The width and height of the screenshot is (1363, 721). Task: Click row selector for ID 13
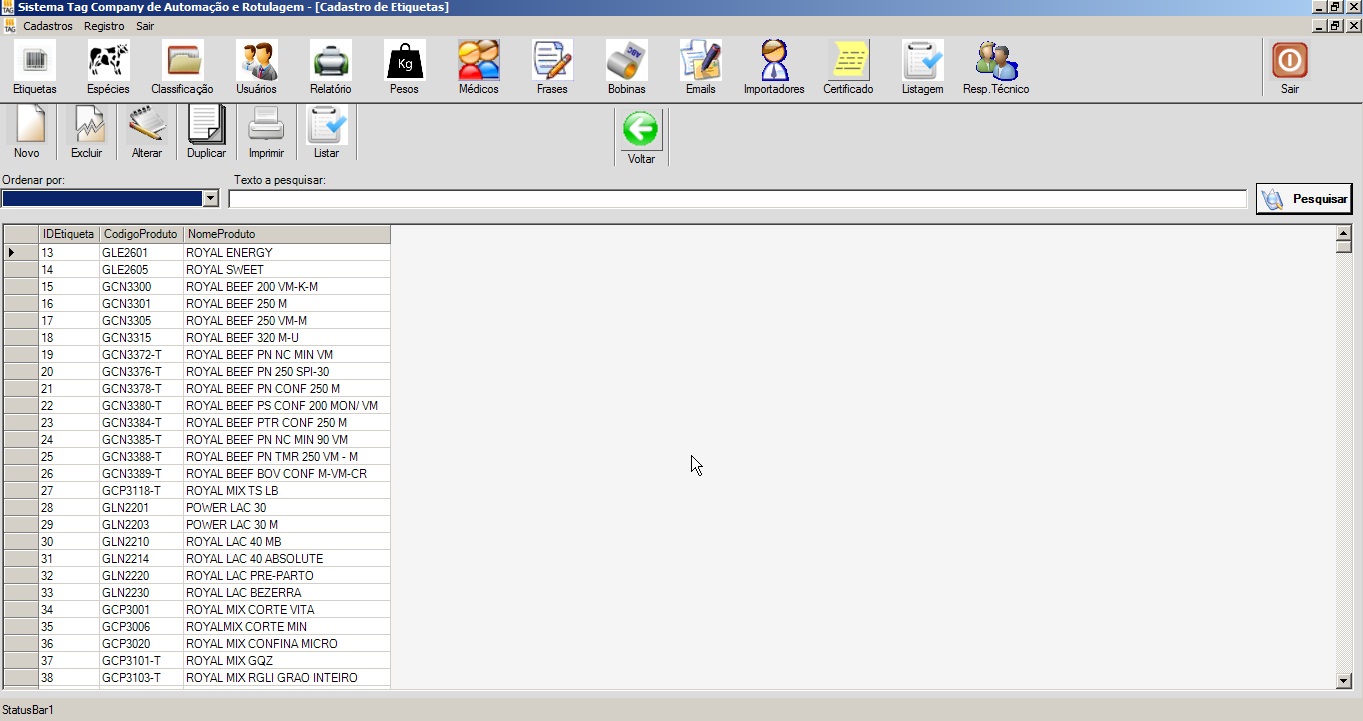tap(21, 253)
